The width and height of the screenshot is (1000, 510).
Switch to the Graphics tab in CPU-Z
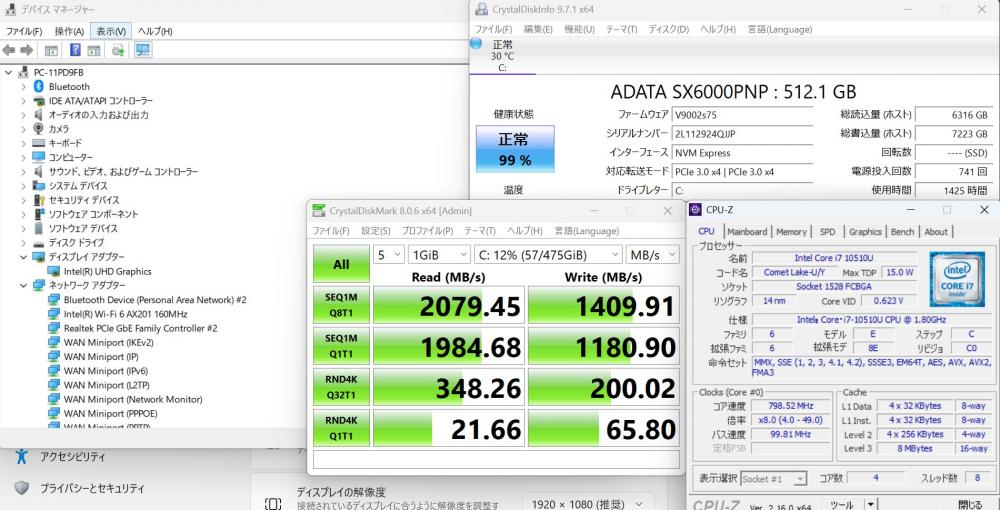tap(865, 232)
